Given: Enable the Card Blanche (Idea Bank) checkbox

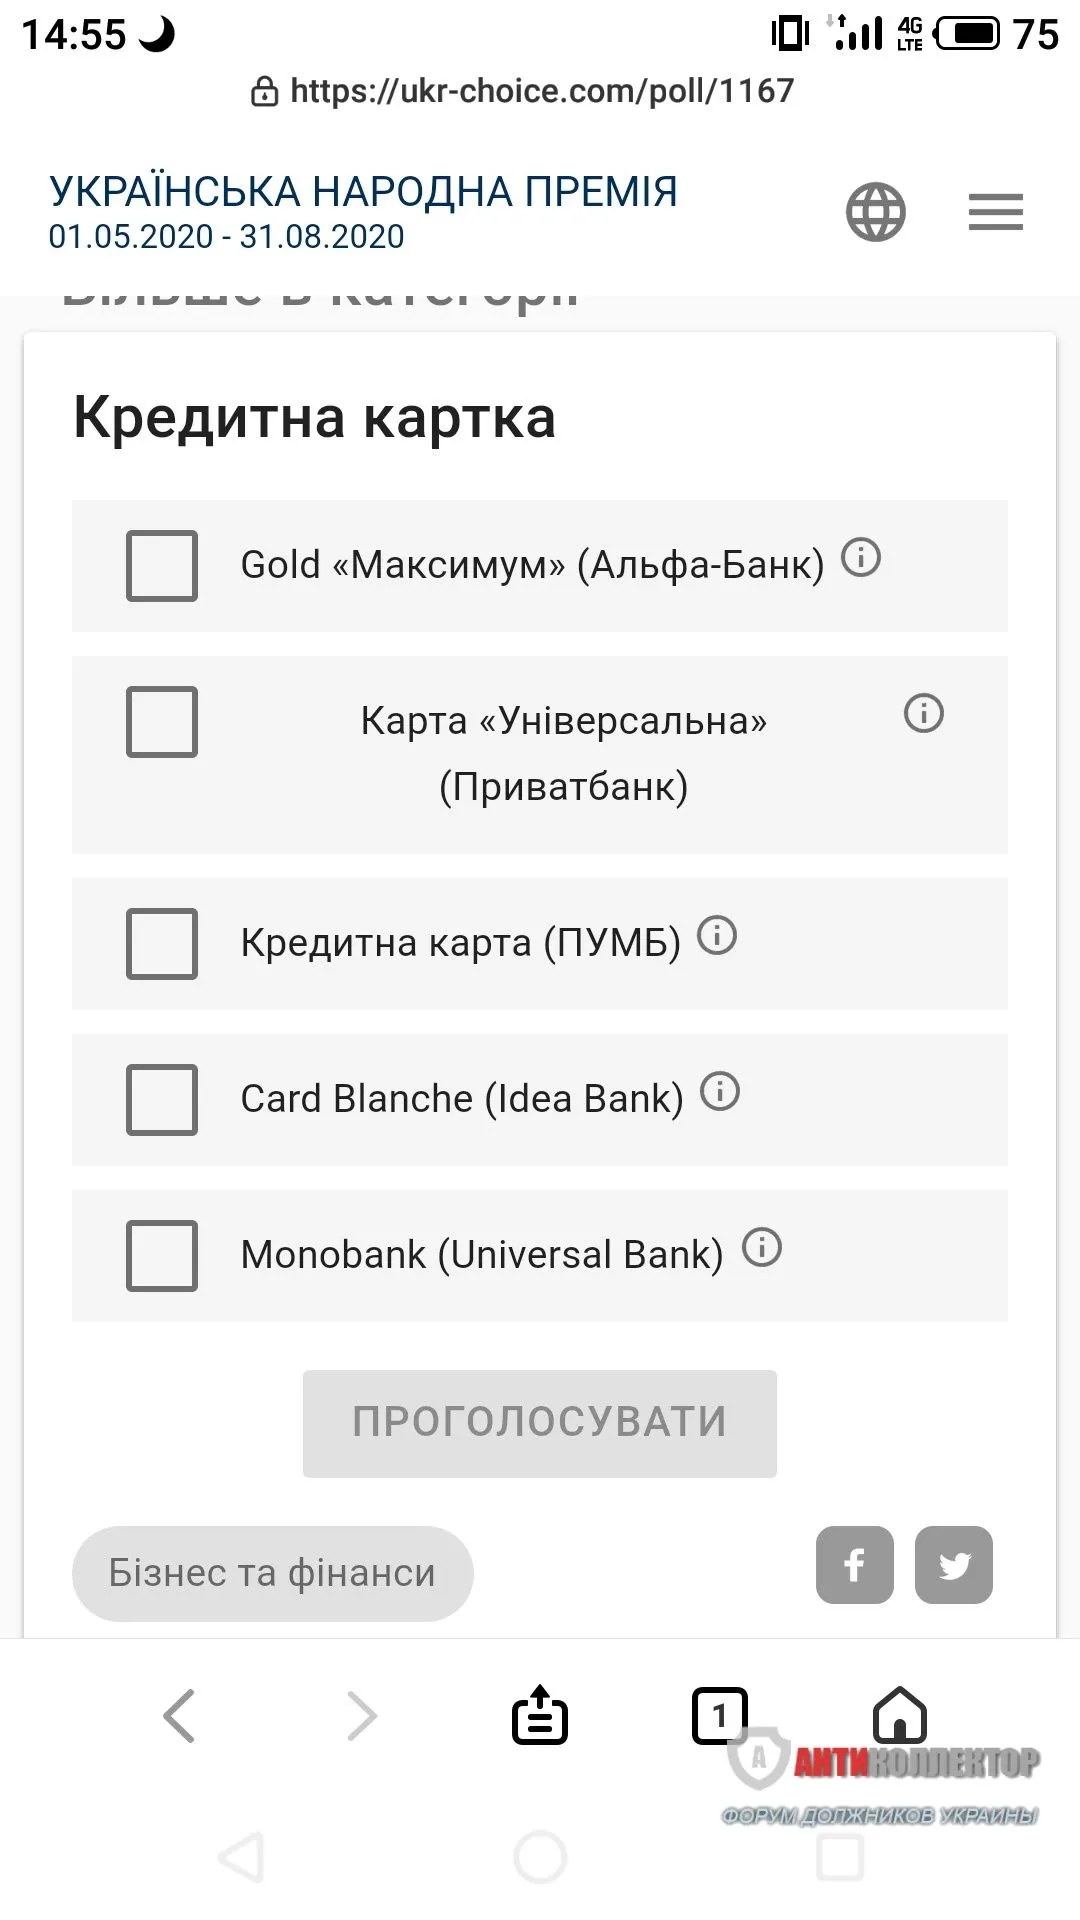Looking at the screenshot, I should 162,1099.
